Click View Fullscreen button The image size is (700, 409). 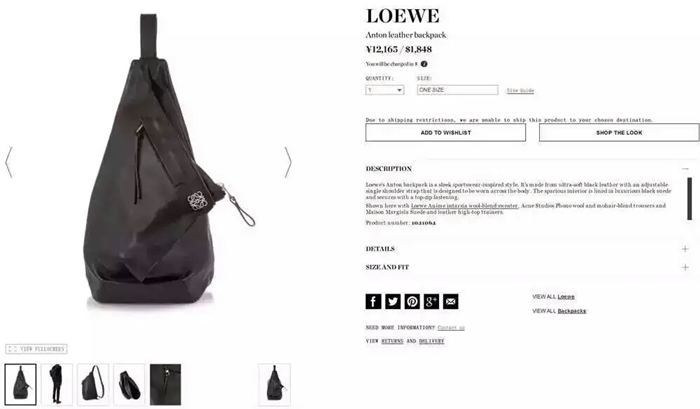click(36, 349)
